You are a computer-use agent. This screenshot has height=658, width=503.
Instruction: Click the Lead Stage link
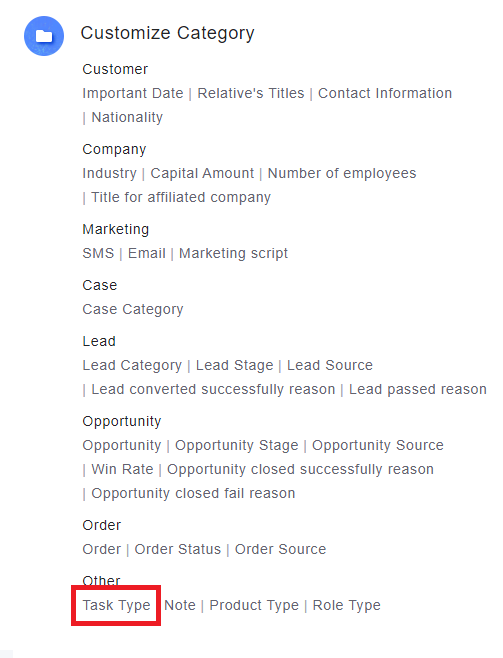point(235,366)
